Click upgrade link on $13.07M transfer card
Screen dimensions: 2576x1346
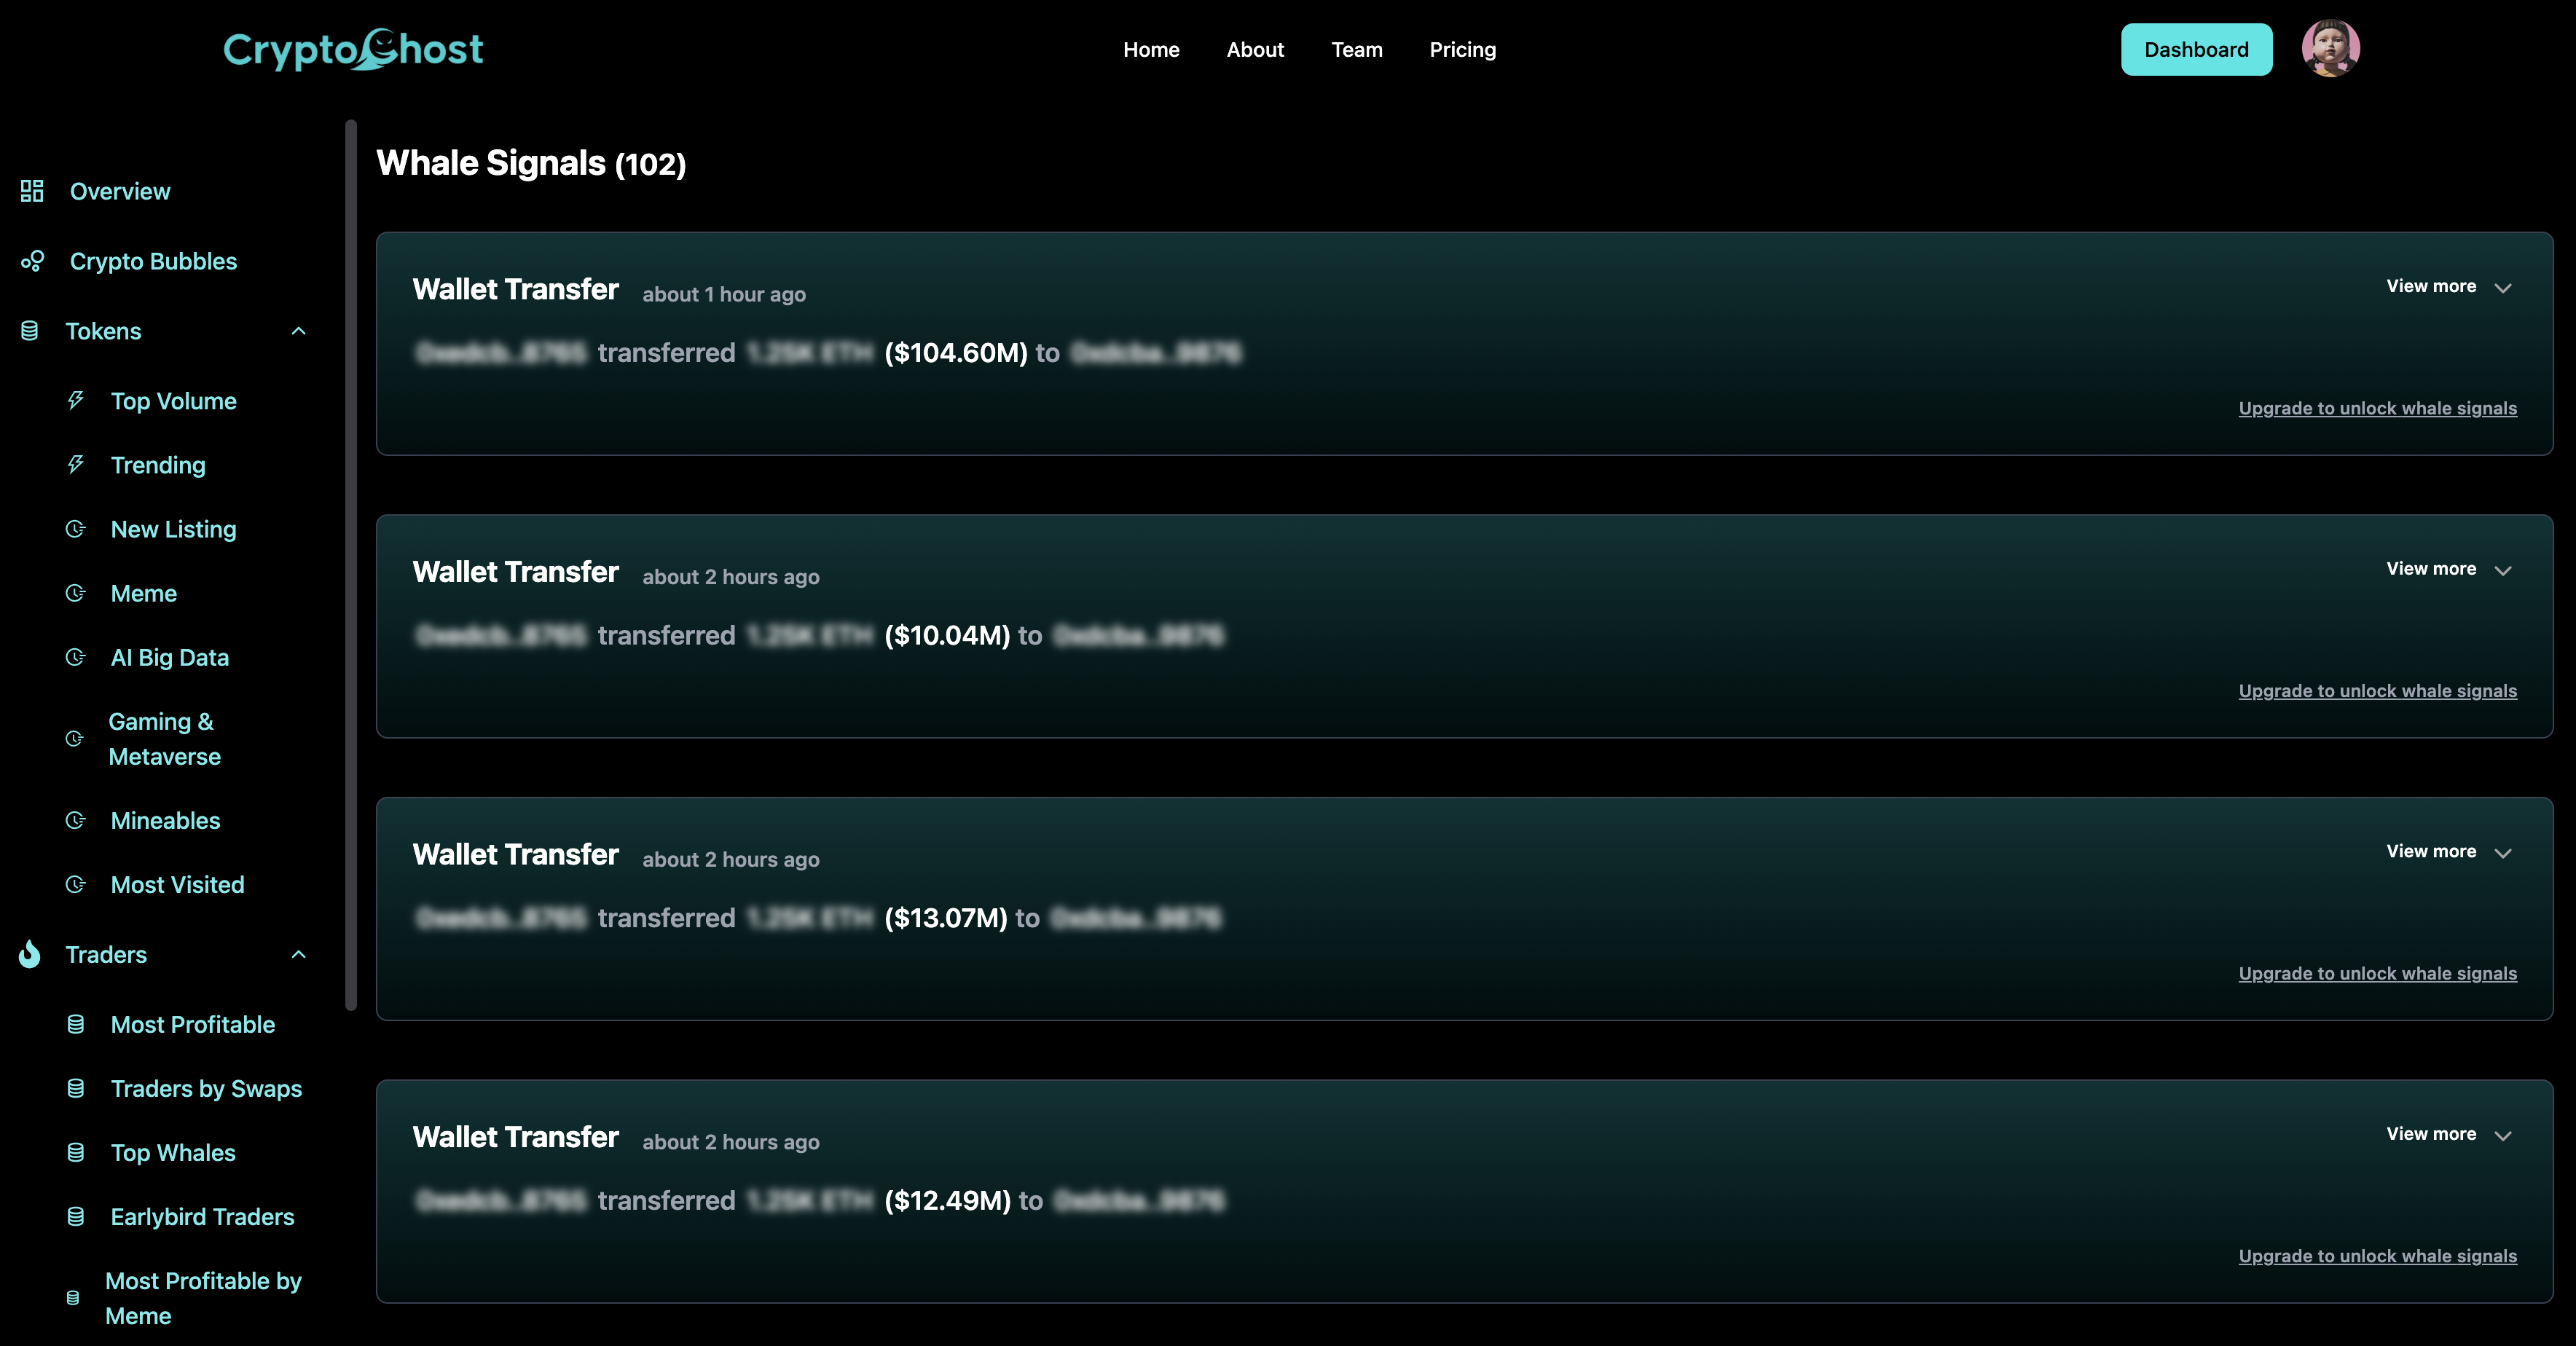click(2377, 973)
